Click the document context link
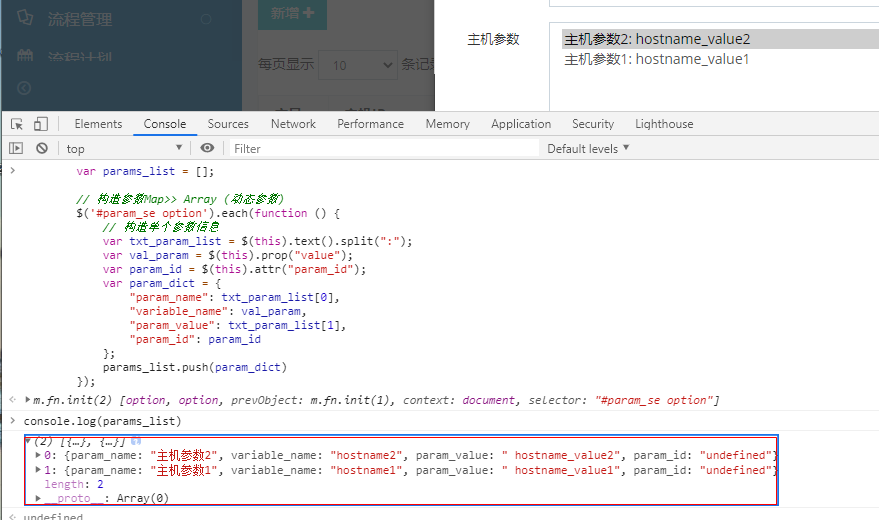 click(x=488, y=400)
